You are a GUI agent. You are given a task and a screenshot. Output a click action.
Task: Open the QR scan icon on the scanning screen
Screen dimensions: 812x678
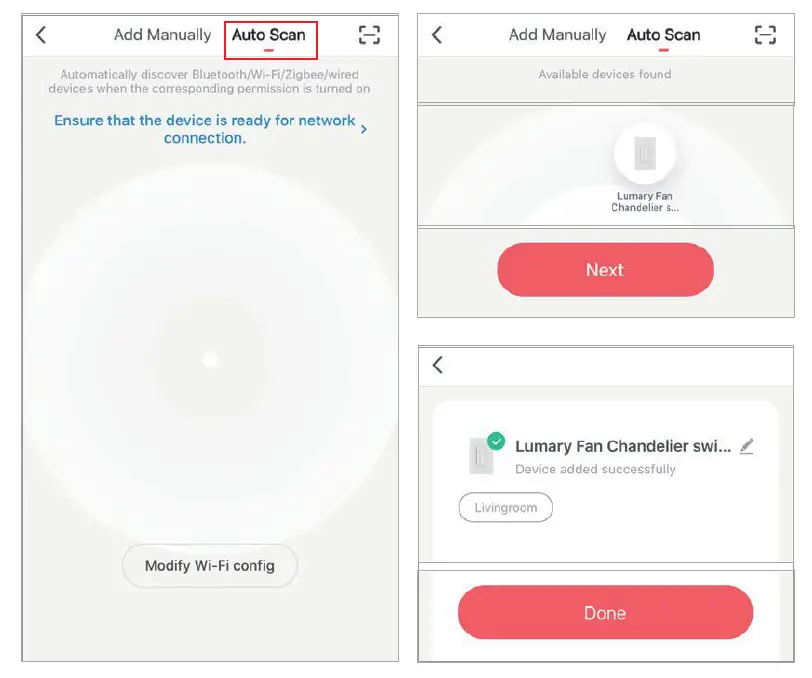click(369, 35)
